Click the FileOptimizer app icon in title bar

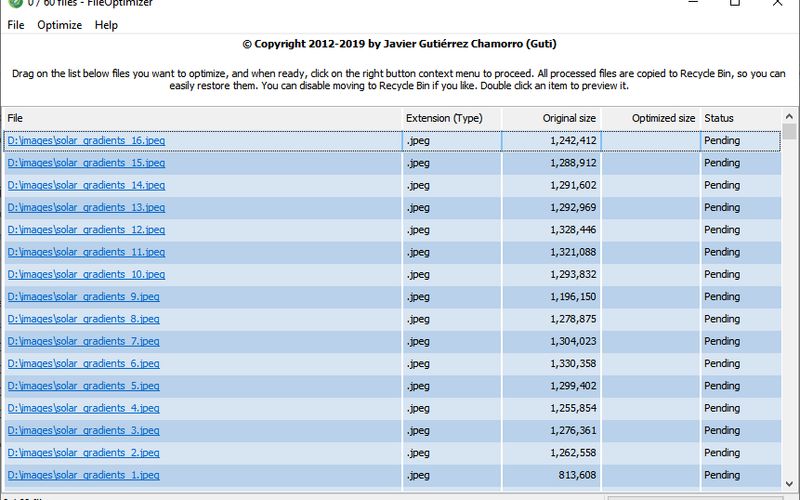point(16,3)
